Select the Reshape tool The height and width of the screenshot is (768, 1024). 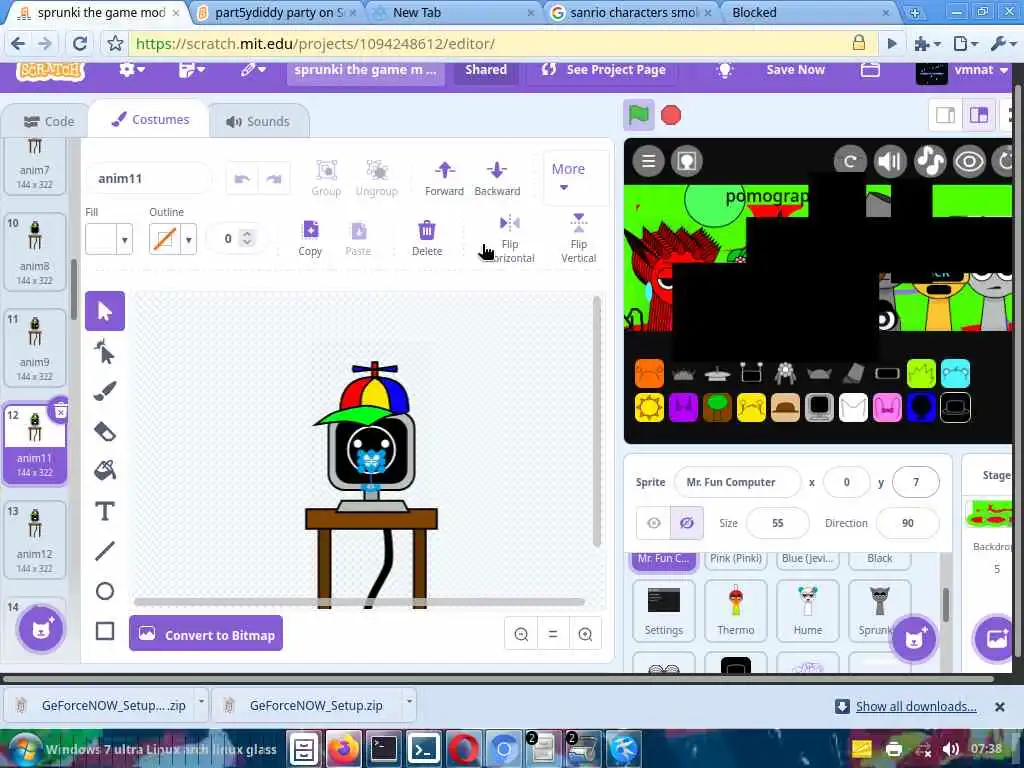point(104,351)
